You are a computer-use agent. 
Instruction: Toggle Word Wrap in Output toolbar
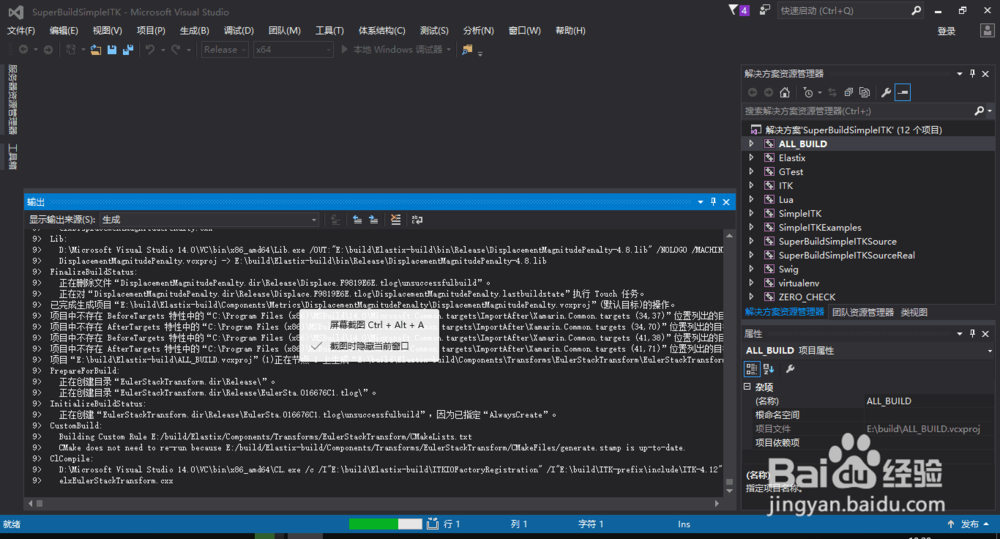[x=417, y=220]
